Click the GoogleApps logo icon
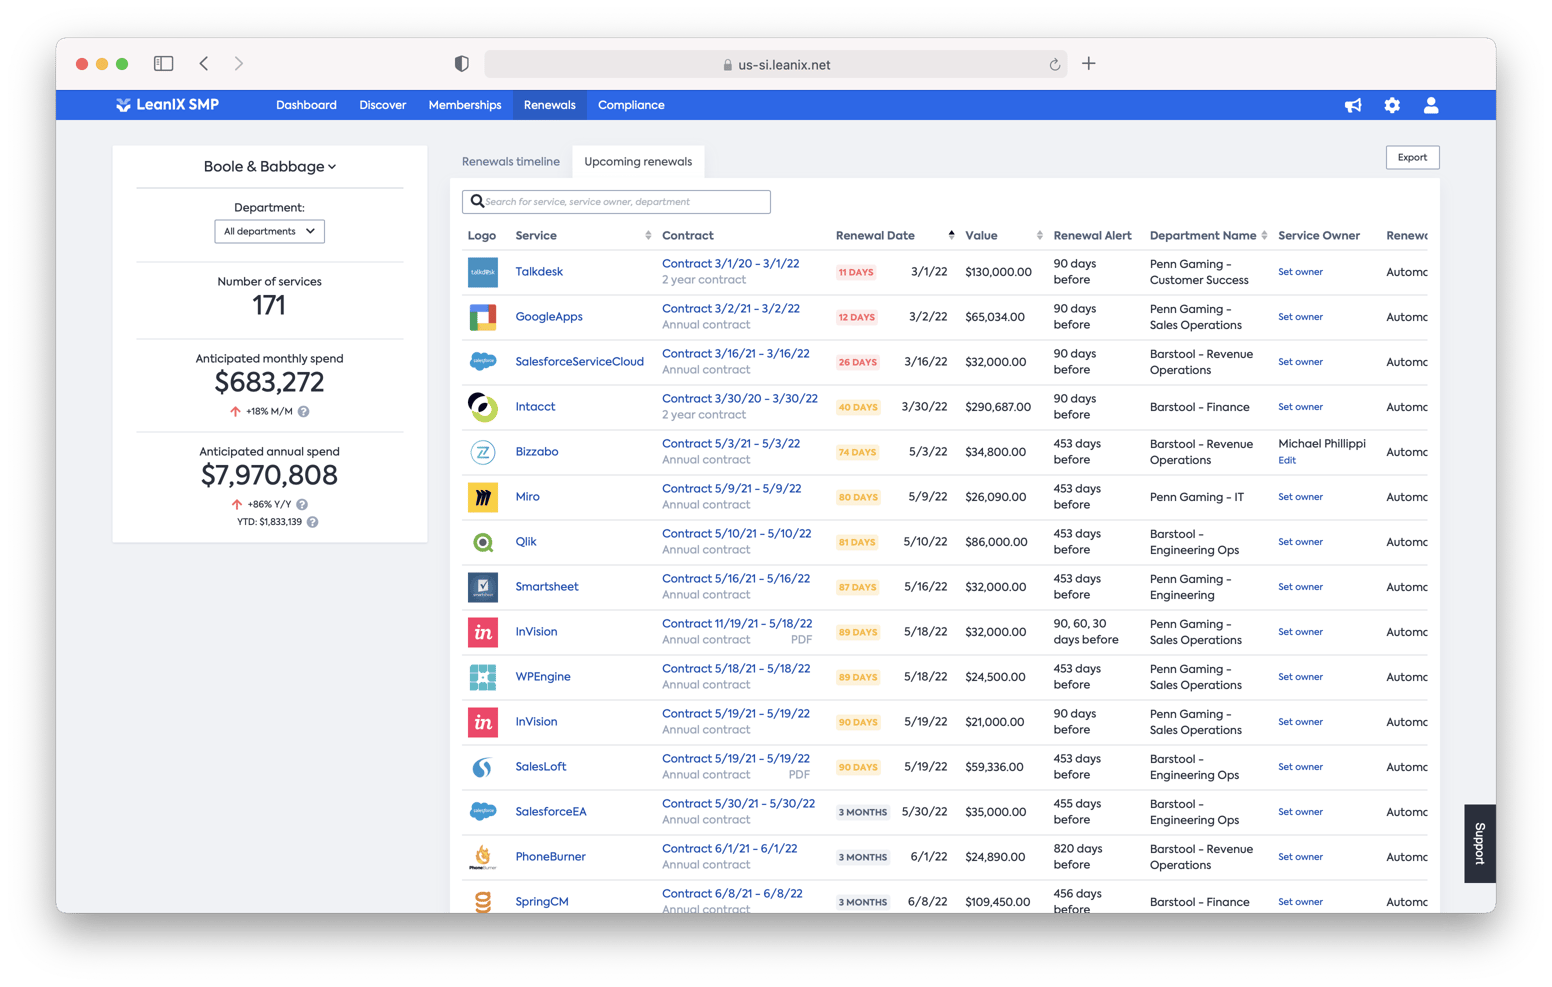 click(483, 316)
